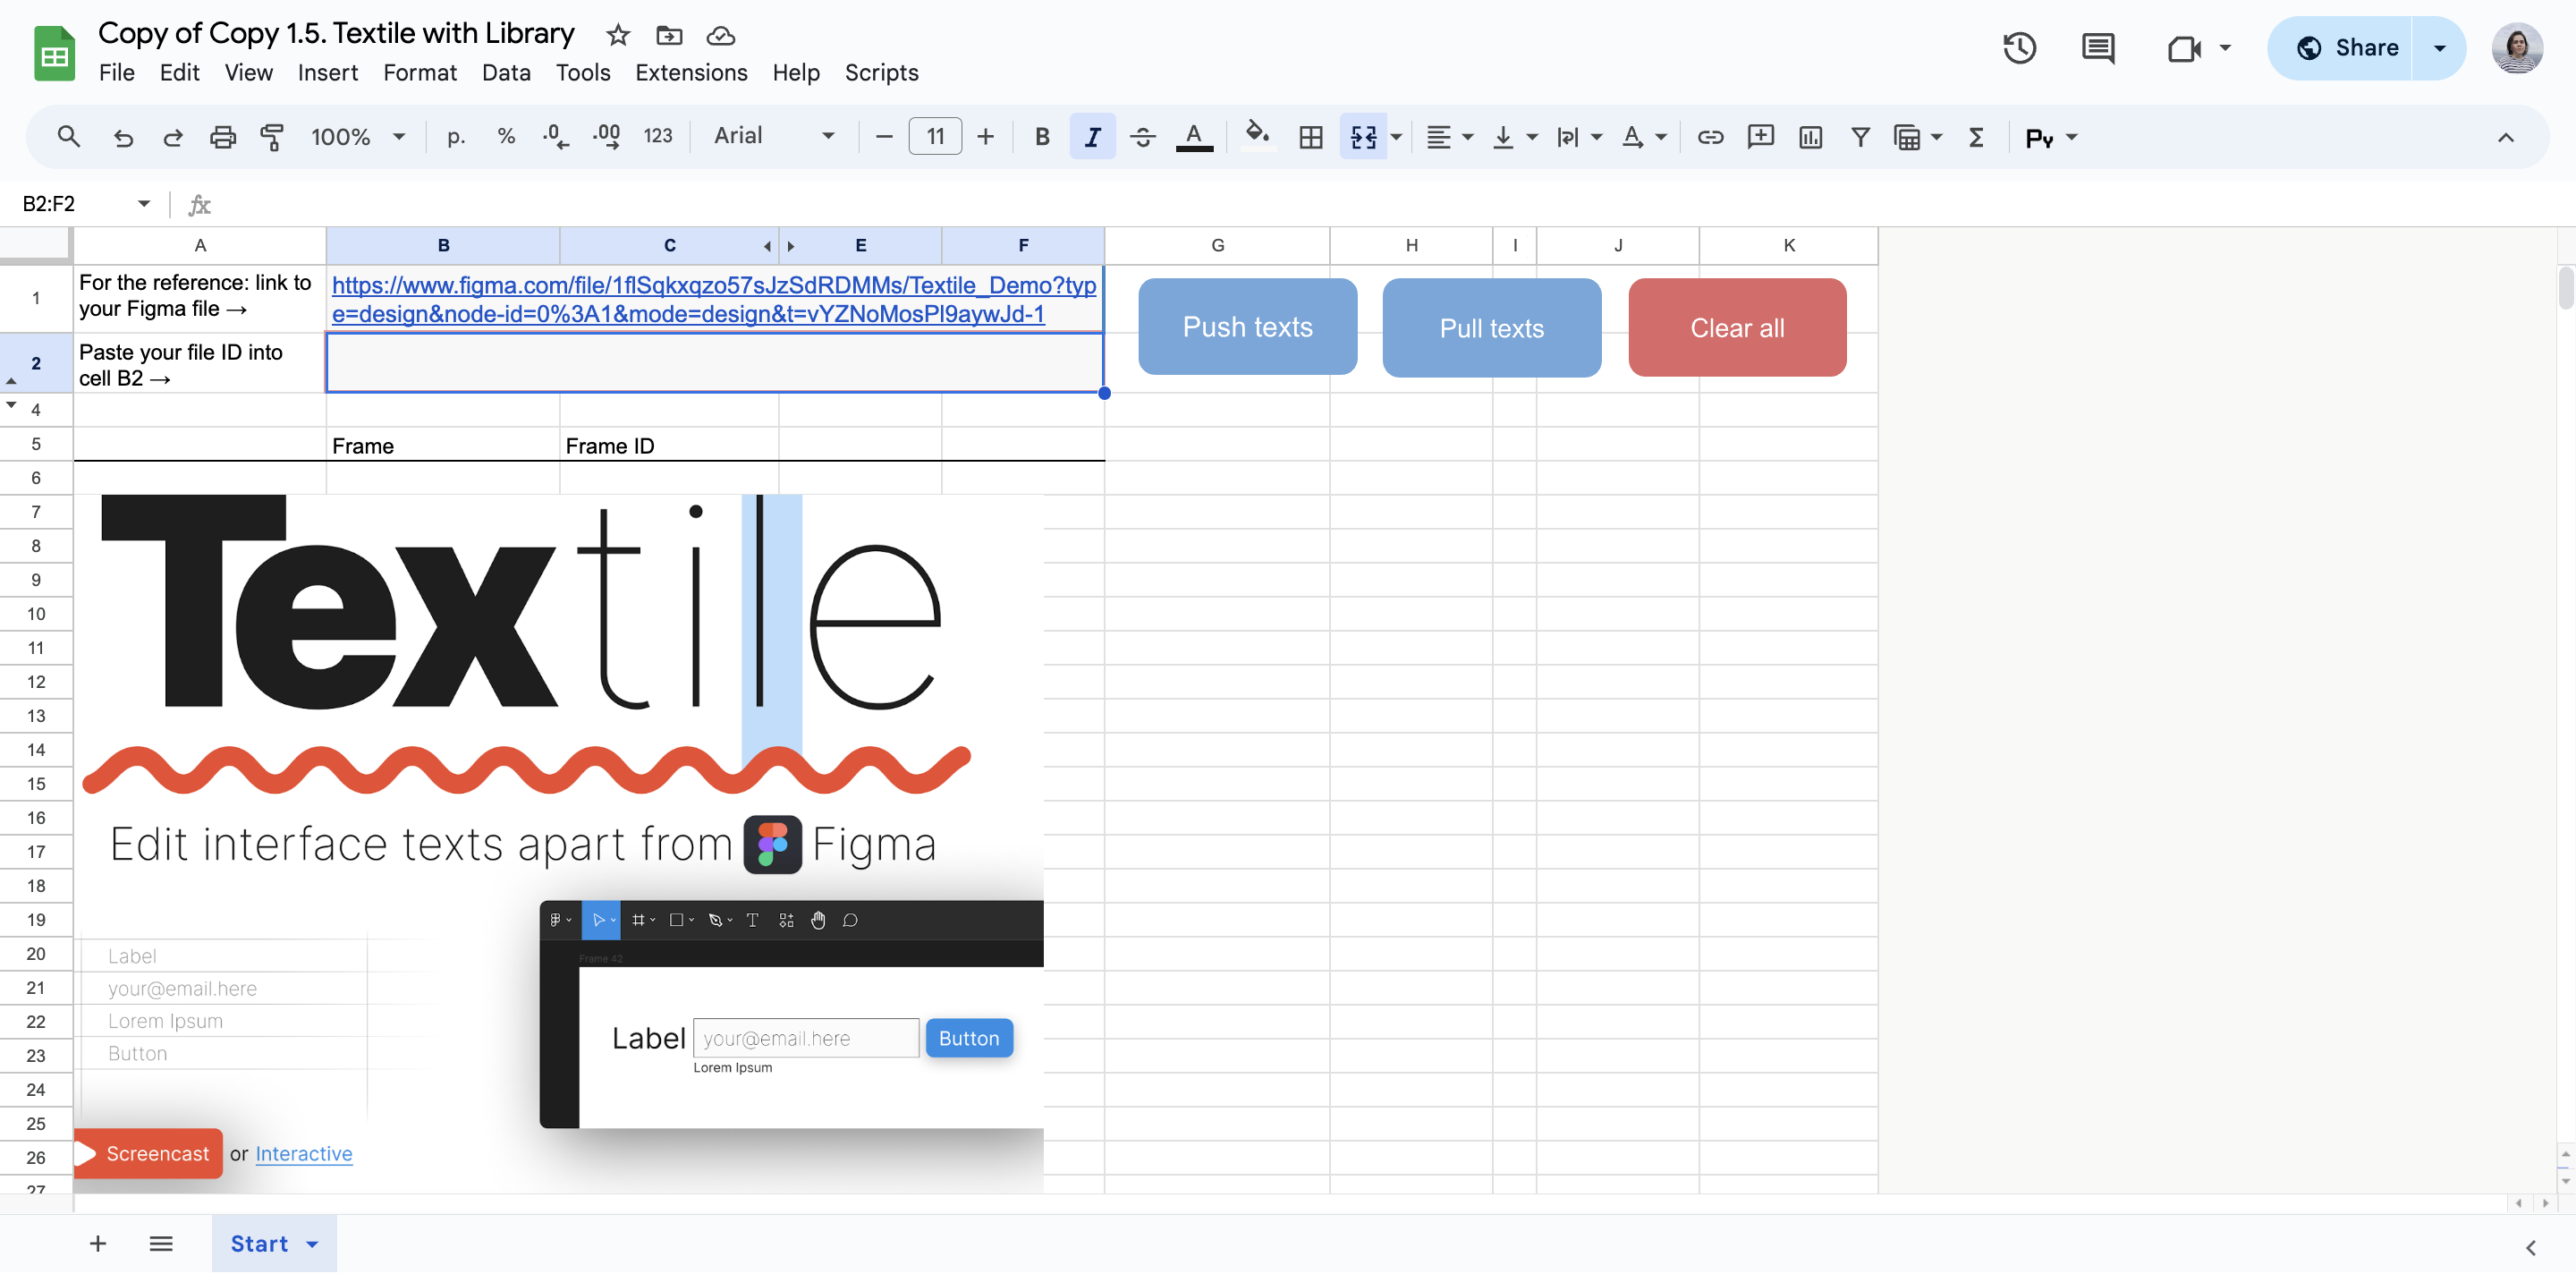The height and width of the screenshot is (1274, 2576).
Task: View cloud save status icon
Action: pos(720,35)
